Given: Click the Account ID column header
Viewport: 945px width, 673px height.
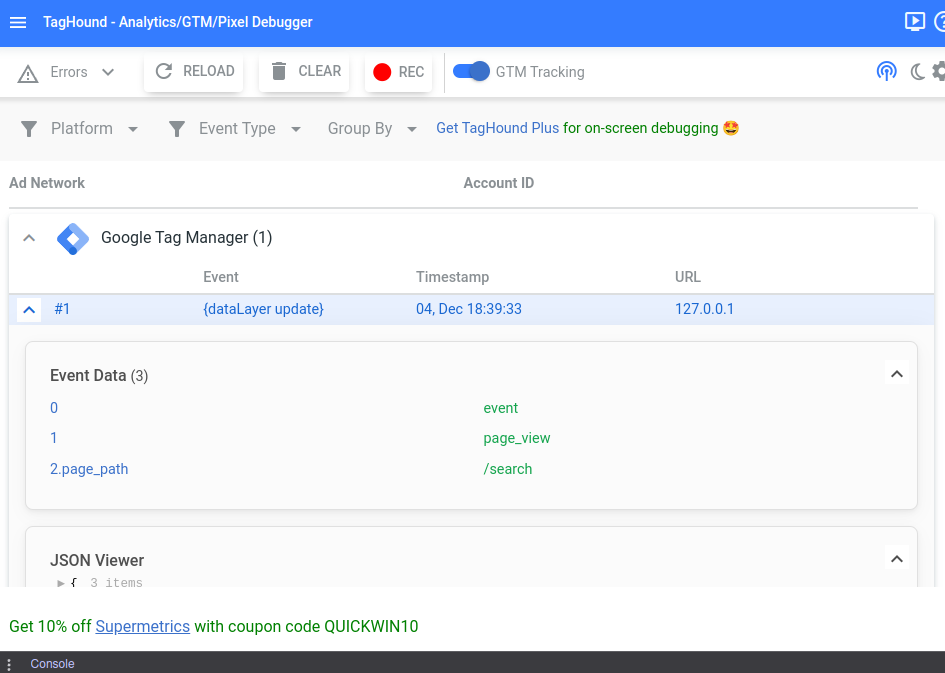Looking at the screenshot, I should (x=498, y=183).
